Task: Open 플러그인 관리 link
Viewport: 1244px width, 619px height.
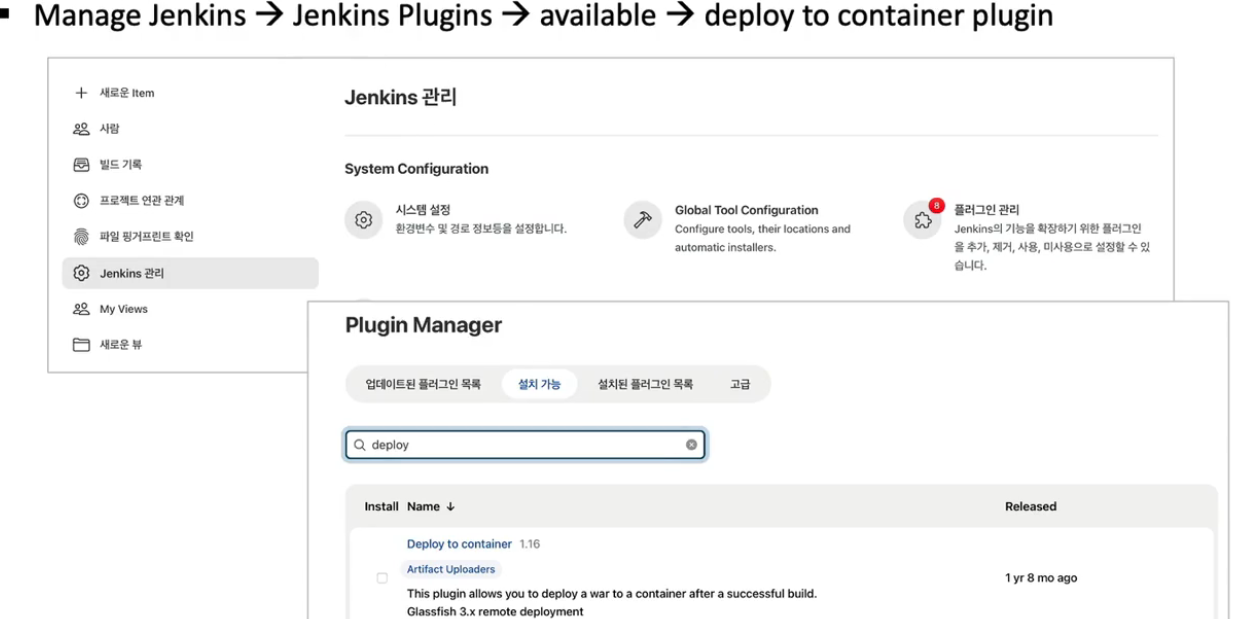Action: [x=988, y=210]
